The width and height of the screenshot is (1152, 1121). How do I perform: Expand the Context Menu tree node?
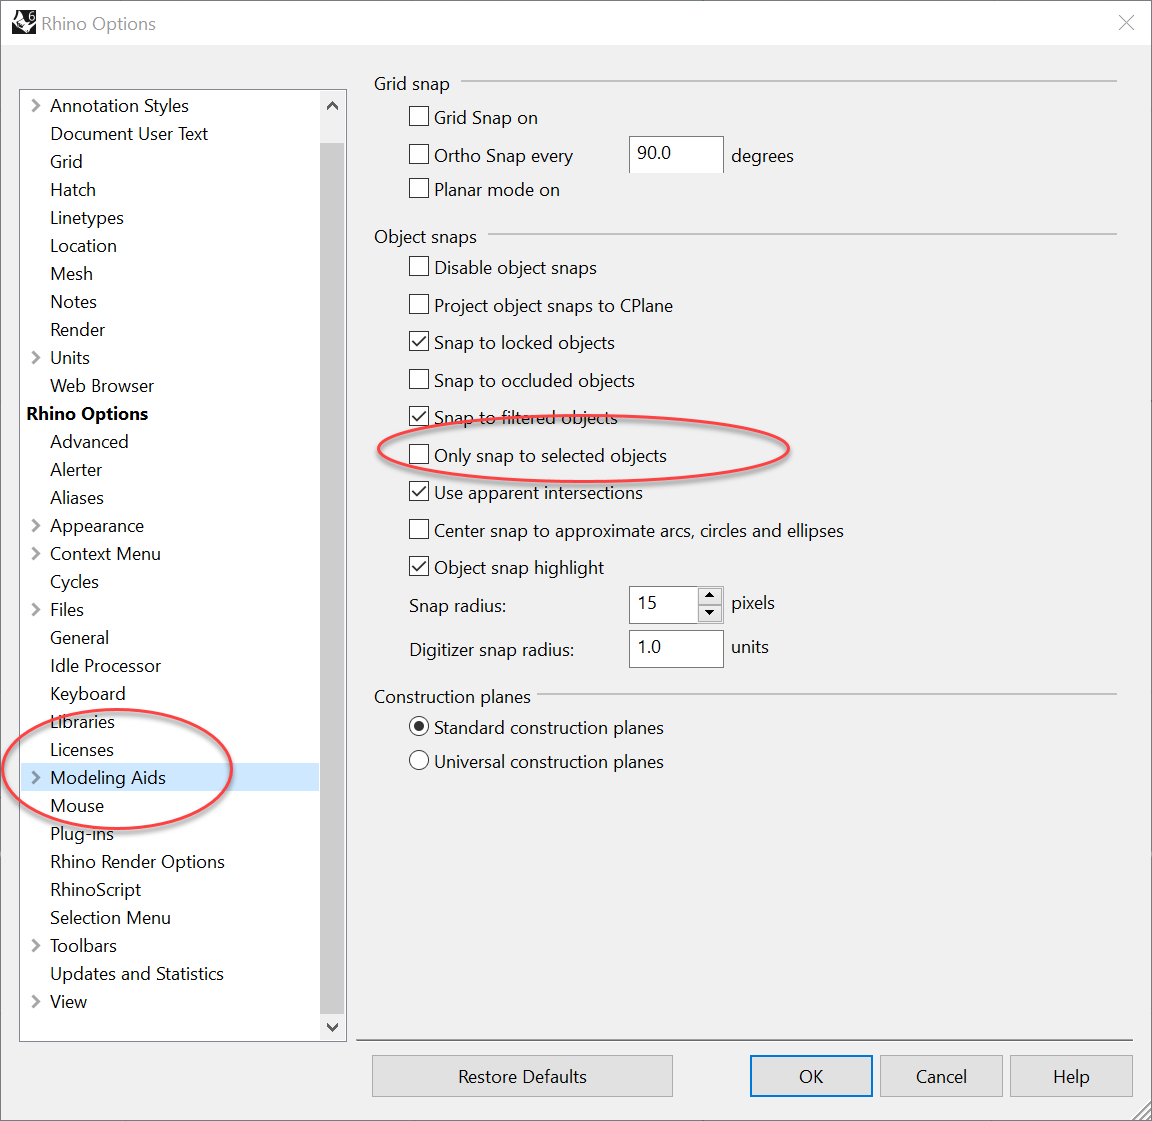(x=35, y=554)
